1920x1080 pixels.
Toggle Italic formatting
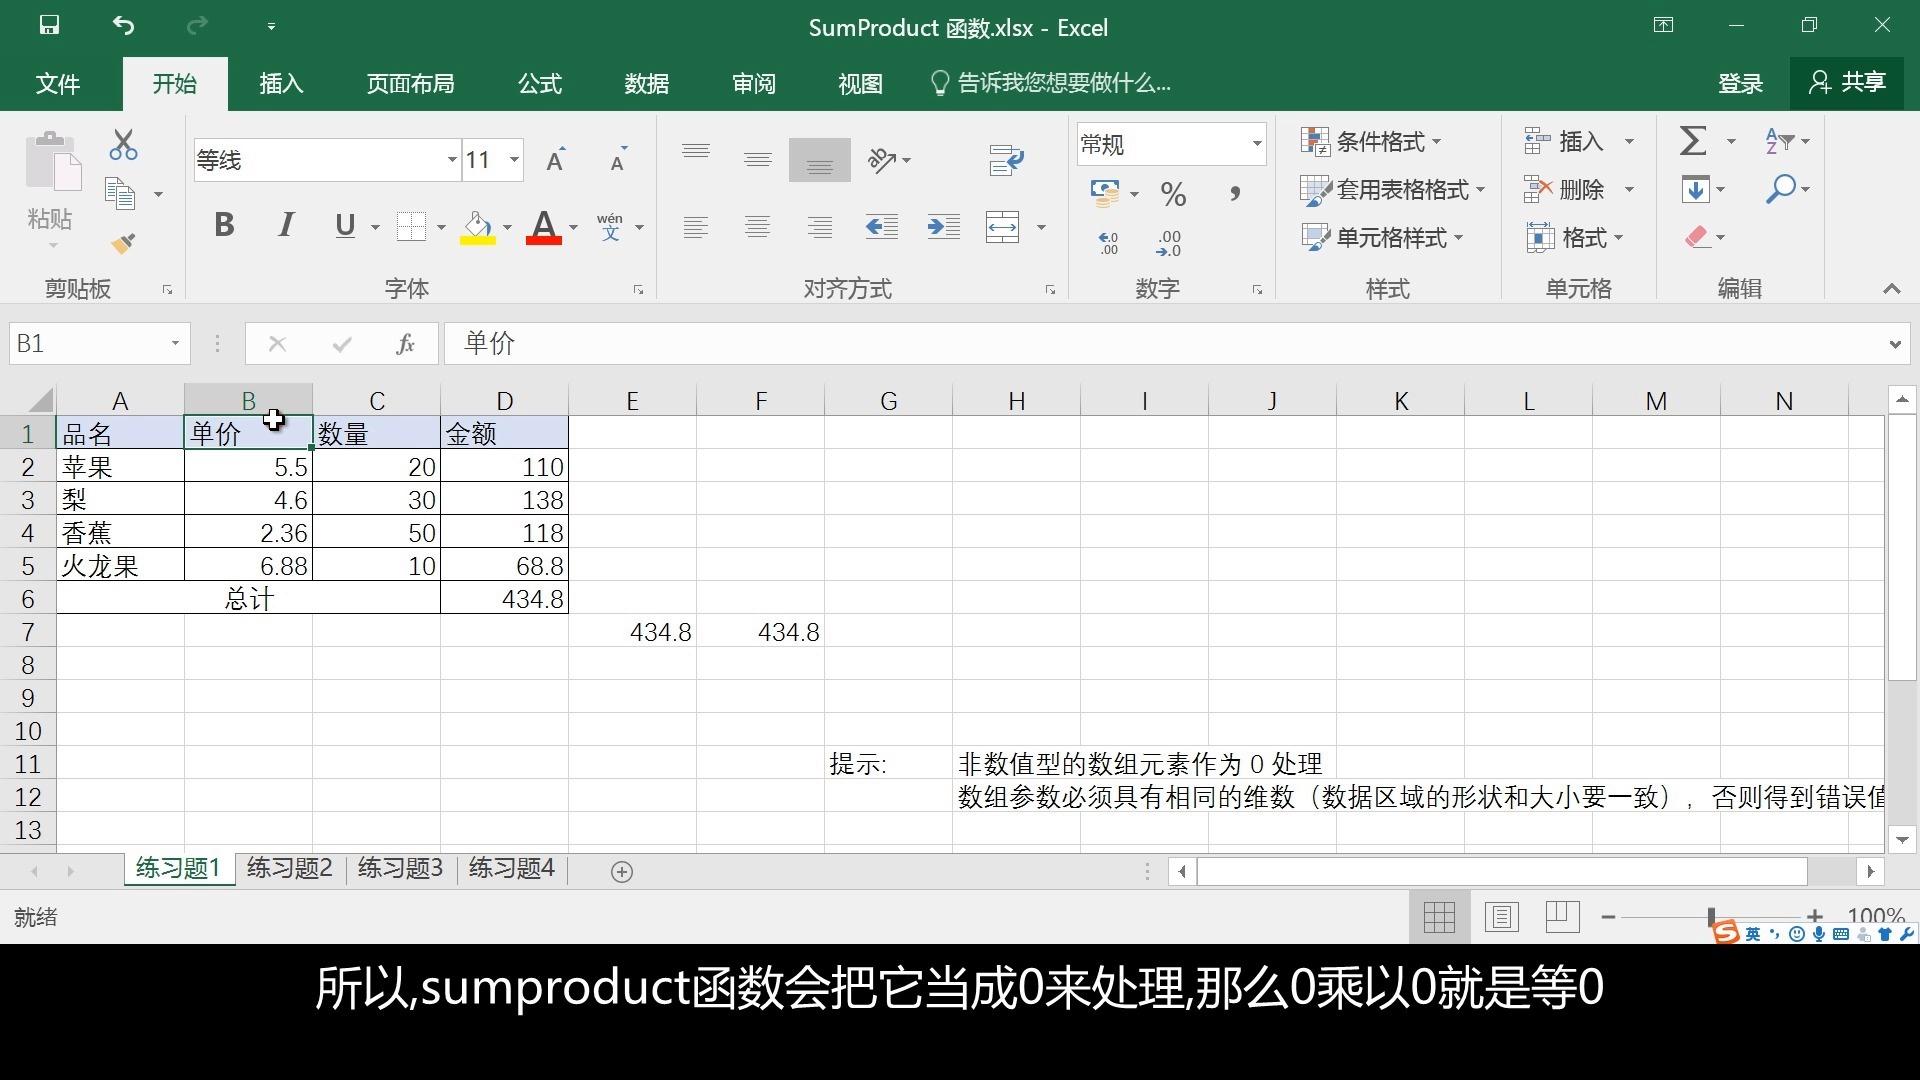286,226
